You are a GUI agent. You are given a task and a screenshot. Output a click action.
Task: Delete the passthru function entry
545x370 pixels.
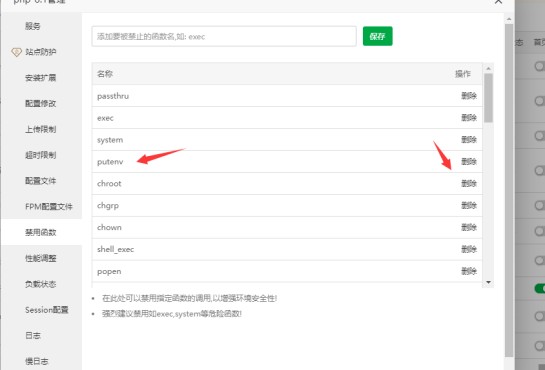[x=469, y=96]
